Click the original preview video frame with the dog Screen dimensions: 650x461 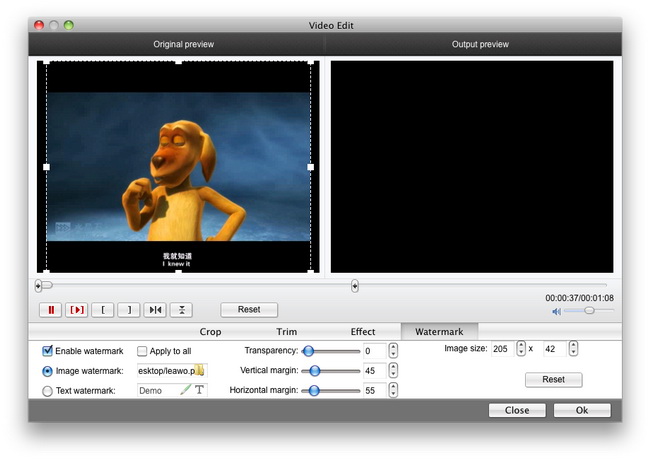179,167
